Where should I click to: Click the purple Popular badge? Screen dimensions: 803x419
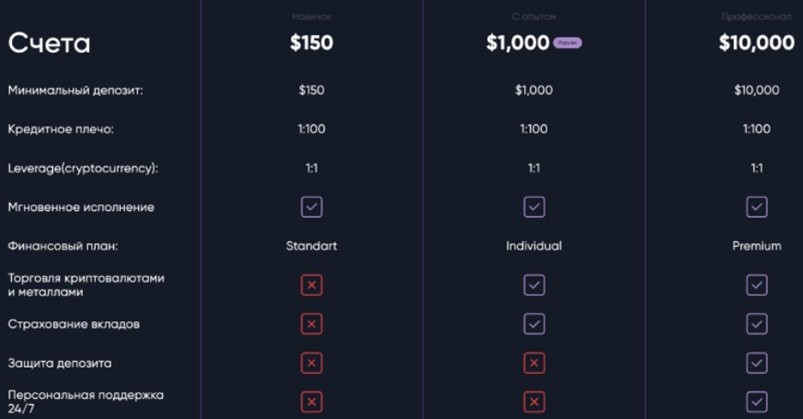coord(567,43)
